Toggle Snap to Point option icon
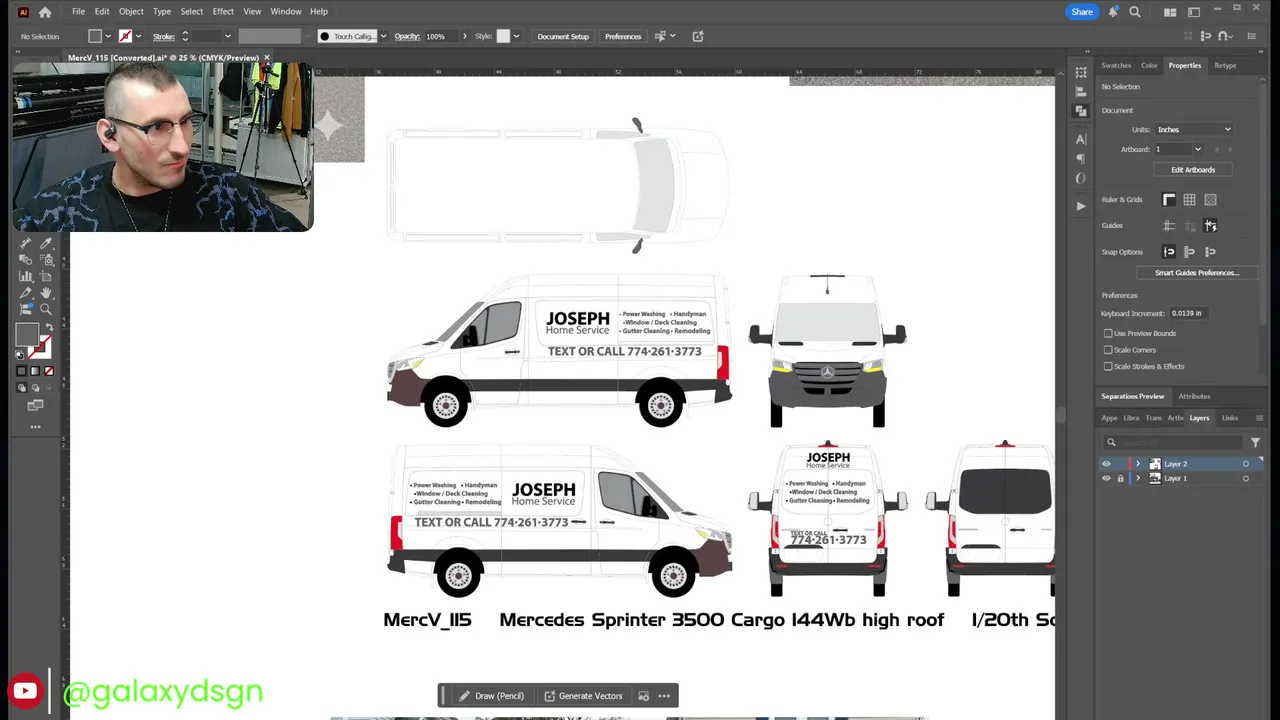The image size is (1280, 720). [x=1169, y=252]
